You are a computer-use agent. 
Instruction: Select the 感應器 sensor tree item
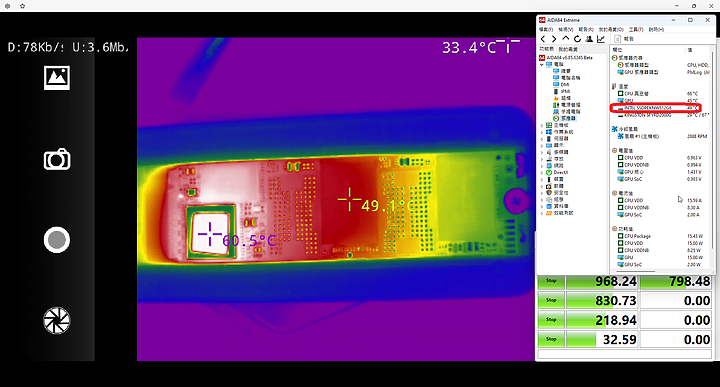click(x=564, y=118)
